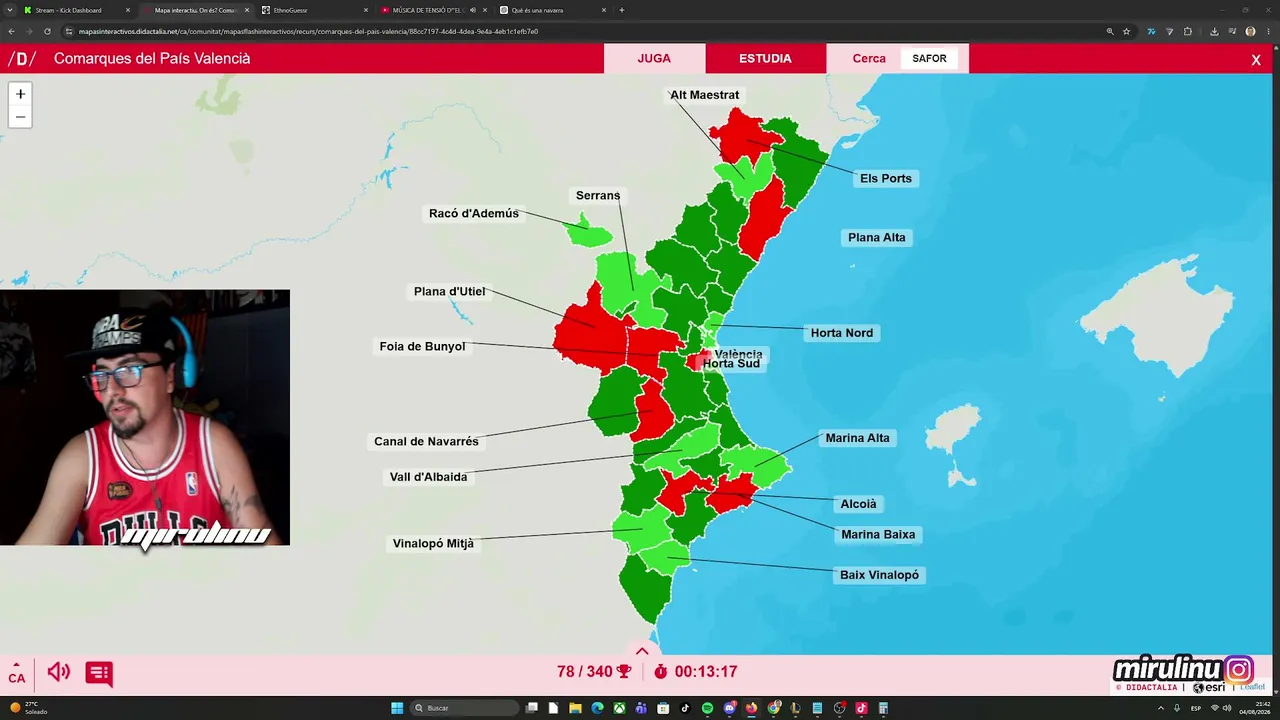Viewport: 1280px width, 720px height.
Task: Open browser profile avatar
Action: coord(1250,31)
